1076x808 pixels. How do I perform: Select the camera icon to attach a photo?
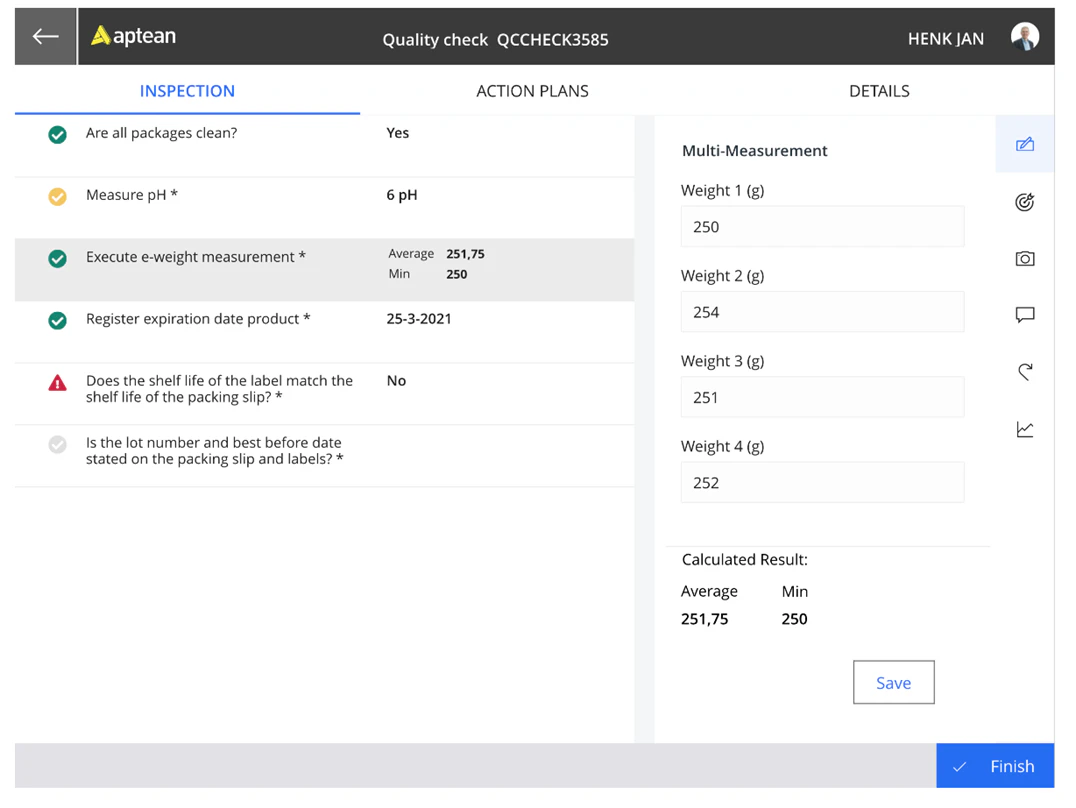[1024, 258]
